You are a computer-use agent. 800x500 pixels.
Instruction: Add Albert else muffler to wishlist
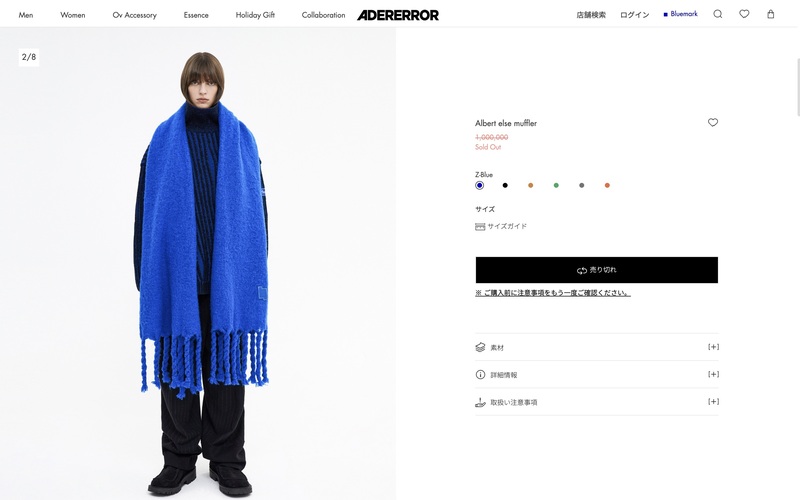(713, 122)
